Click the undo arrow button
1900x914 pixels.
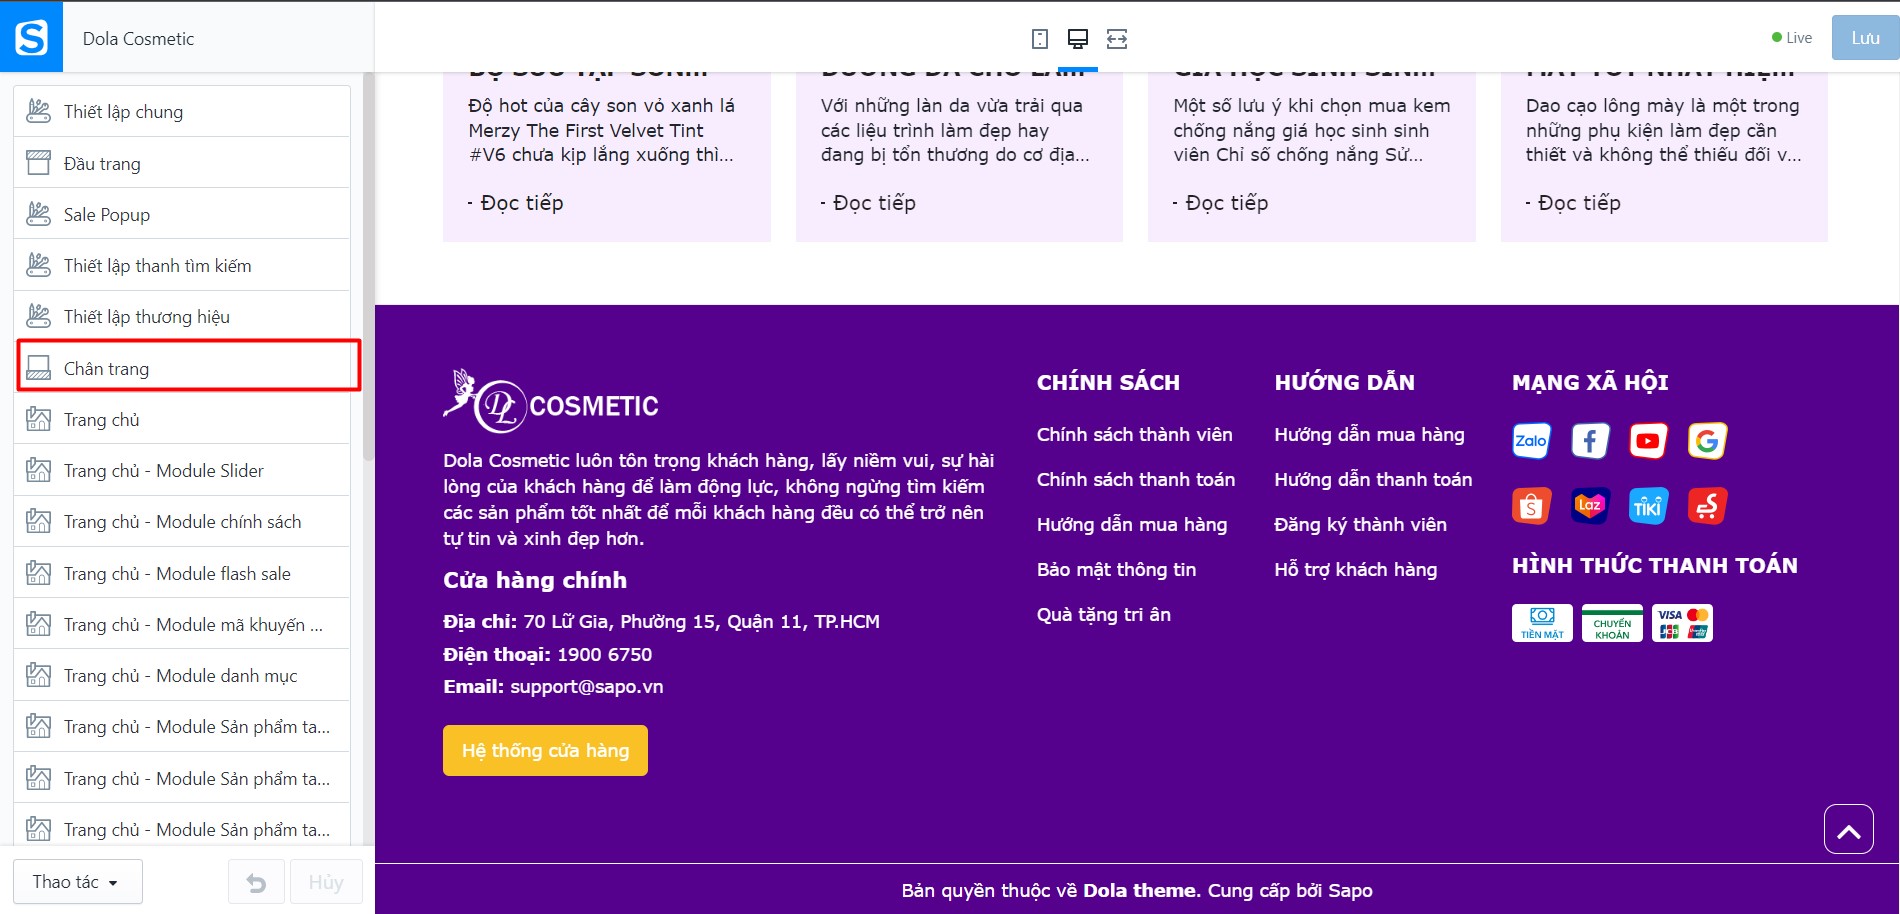(256, 882)
